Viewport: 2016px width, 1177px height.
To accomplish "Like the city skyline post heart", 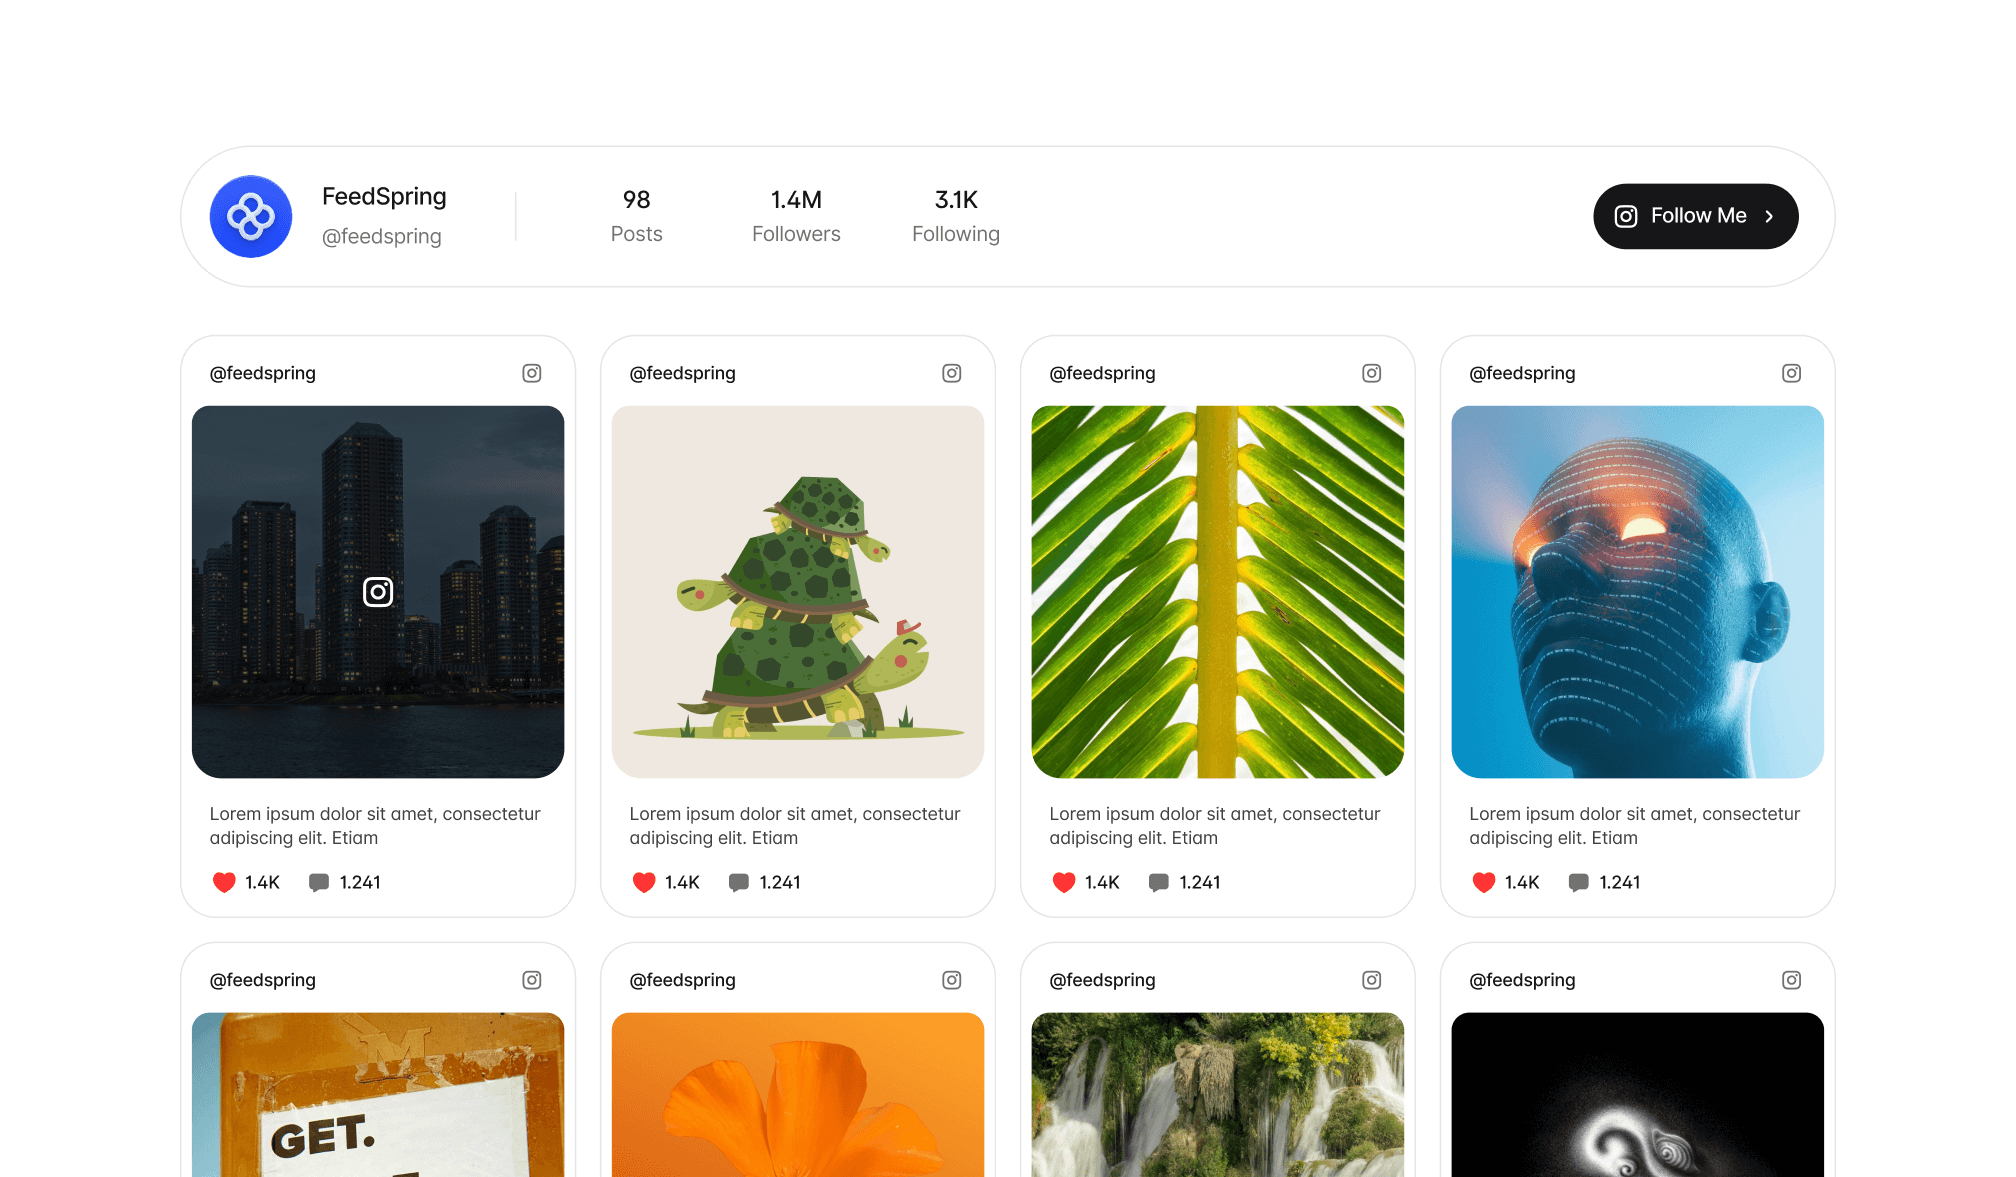I will point(224,882).
